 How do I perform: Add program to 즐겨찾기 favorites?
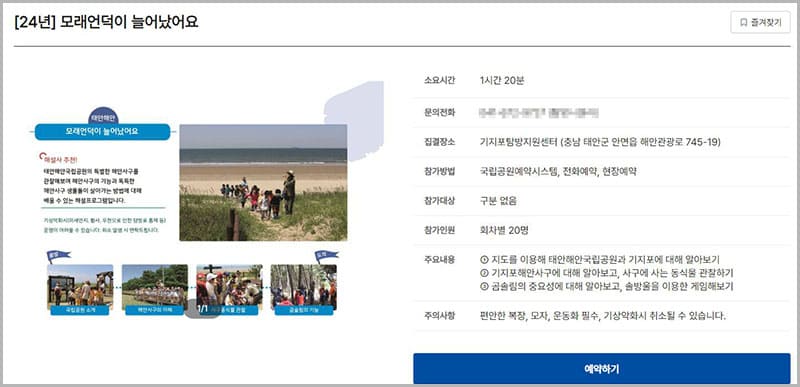[760, 22]
